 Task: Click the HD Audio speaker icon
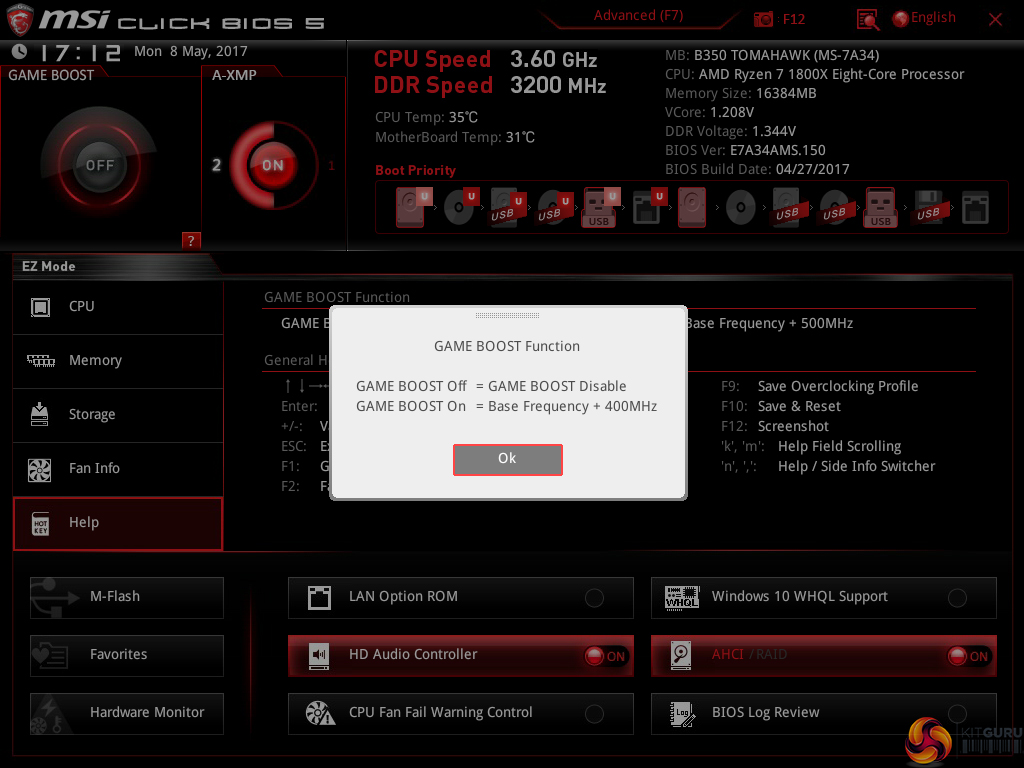click(x=319, y=656)
